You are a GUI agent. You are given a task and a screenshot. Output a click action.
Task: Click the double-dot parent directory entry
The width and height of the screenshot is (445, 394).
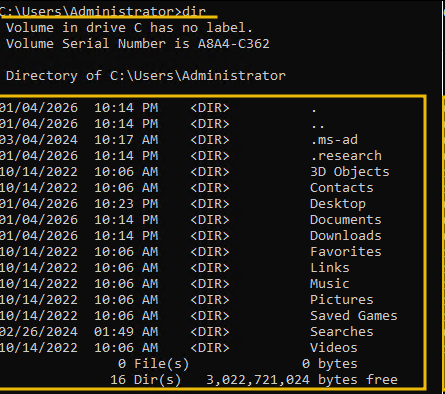pos(318,126)
